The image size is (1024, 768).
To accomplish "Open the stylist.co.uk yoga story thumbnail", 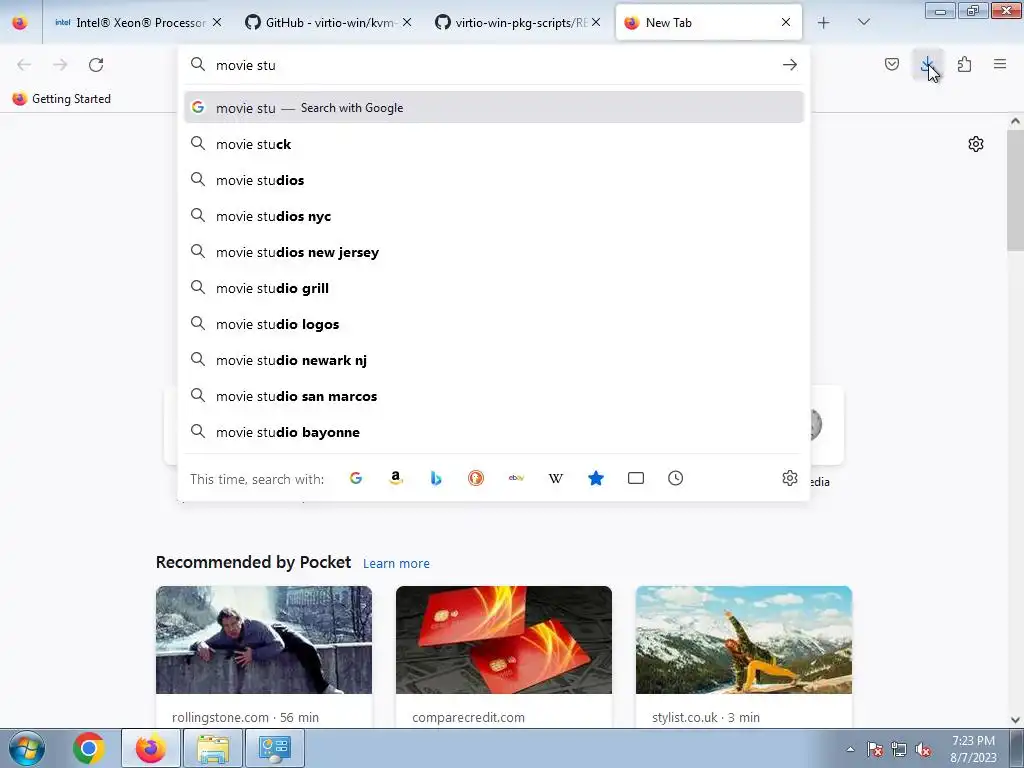I will [x=744, y=640].
